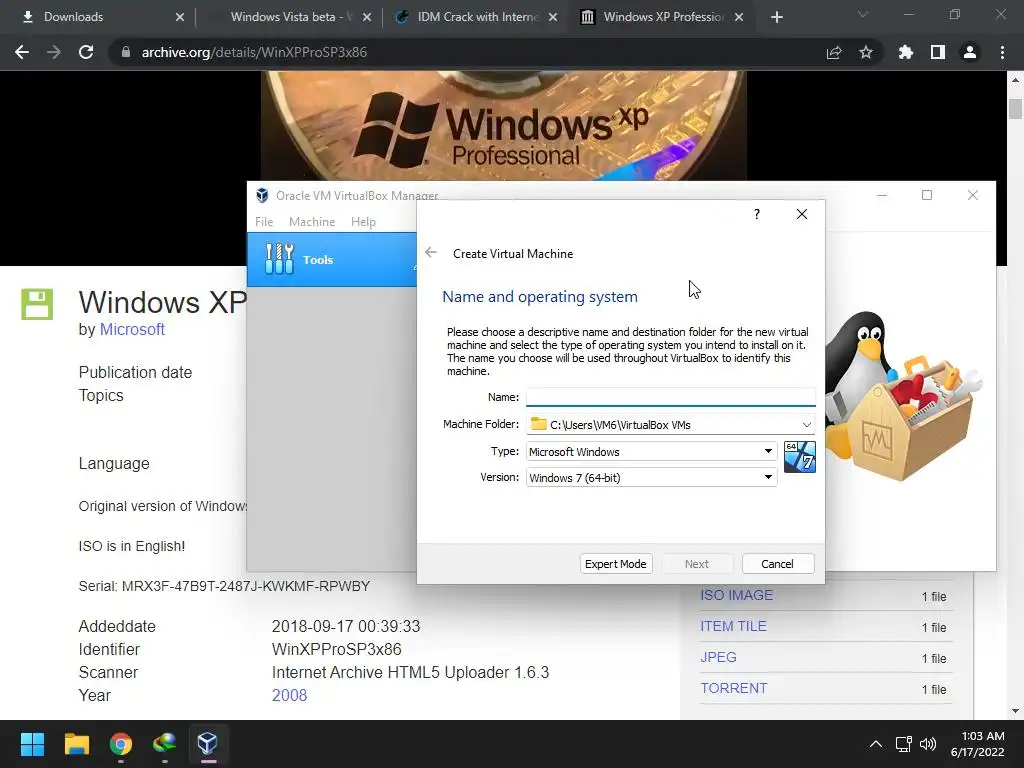1024x768 pixels.
Task: Open the ITEM TILE download link
Action: pos(733,626)
